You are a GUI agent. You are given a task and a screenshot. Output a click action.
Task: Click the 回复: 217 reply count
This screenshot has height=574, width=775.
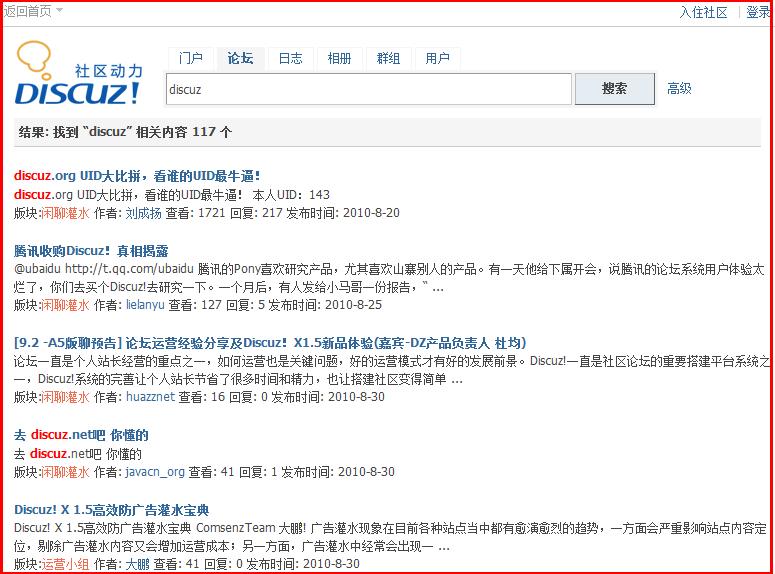click(x=256, y=213)
